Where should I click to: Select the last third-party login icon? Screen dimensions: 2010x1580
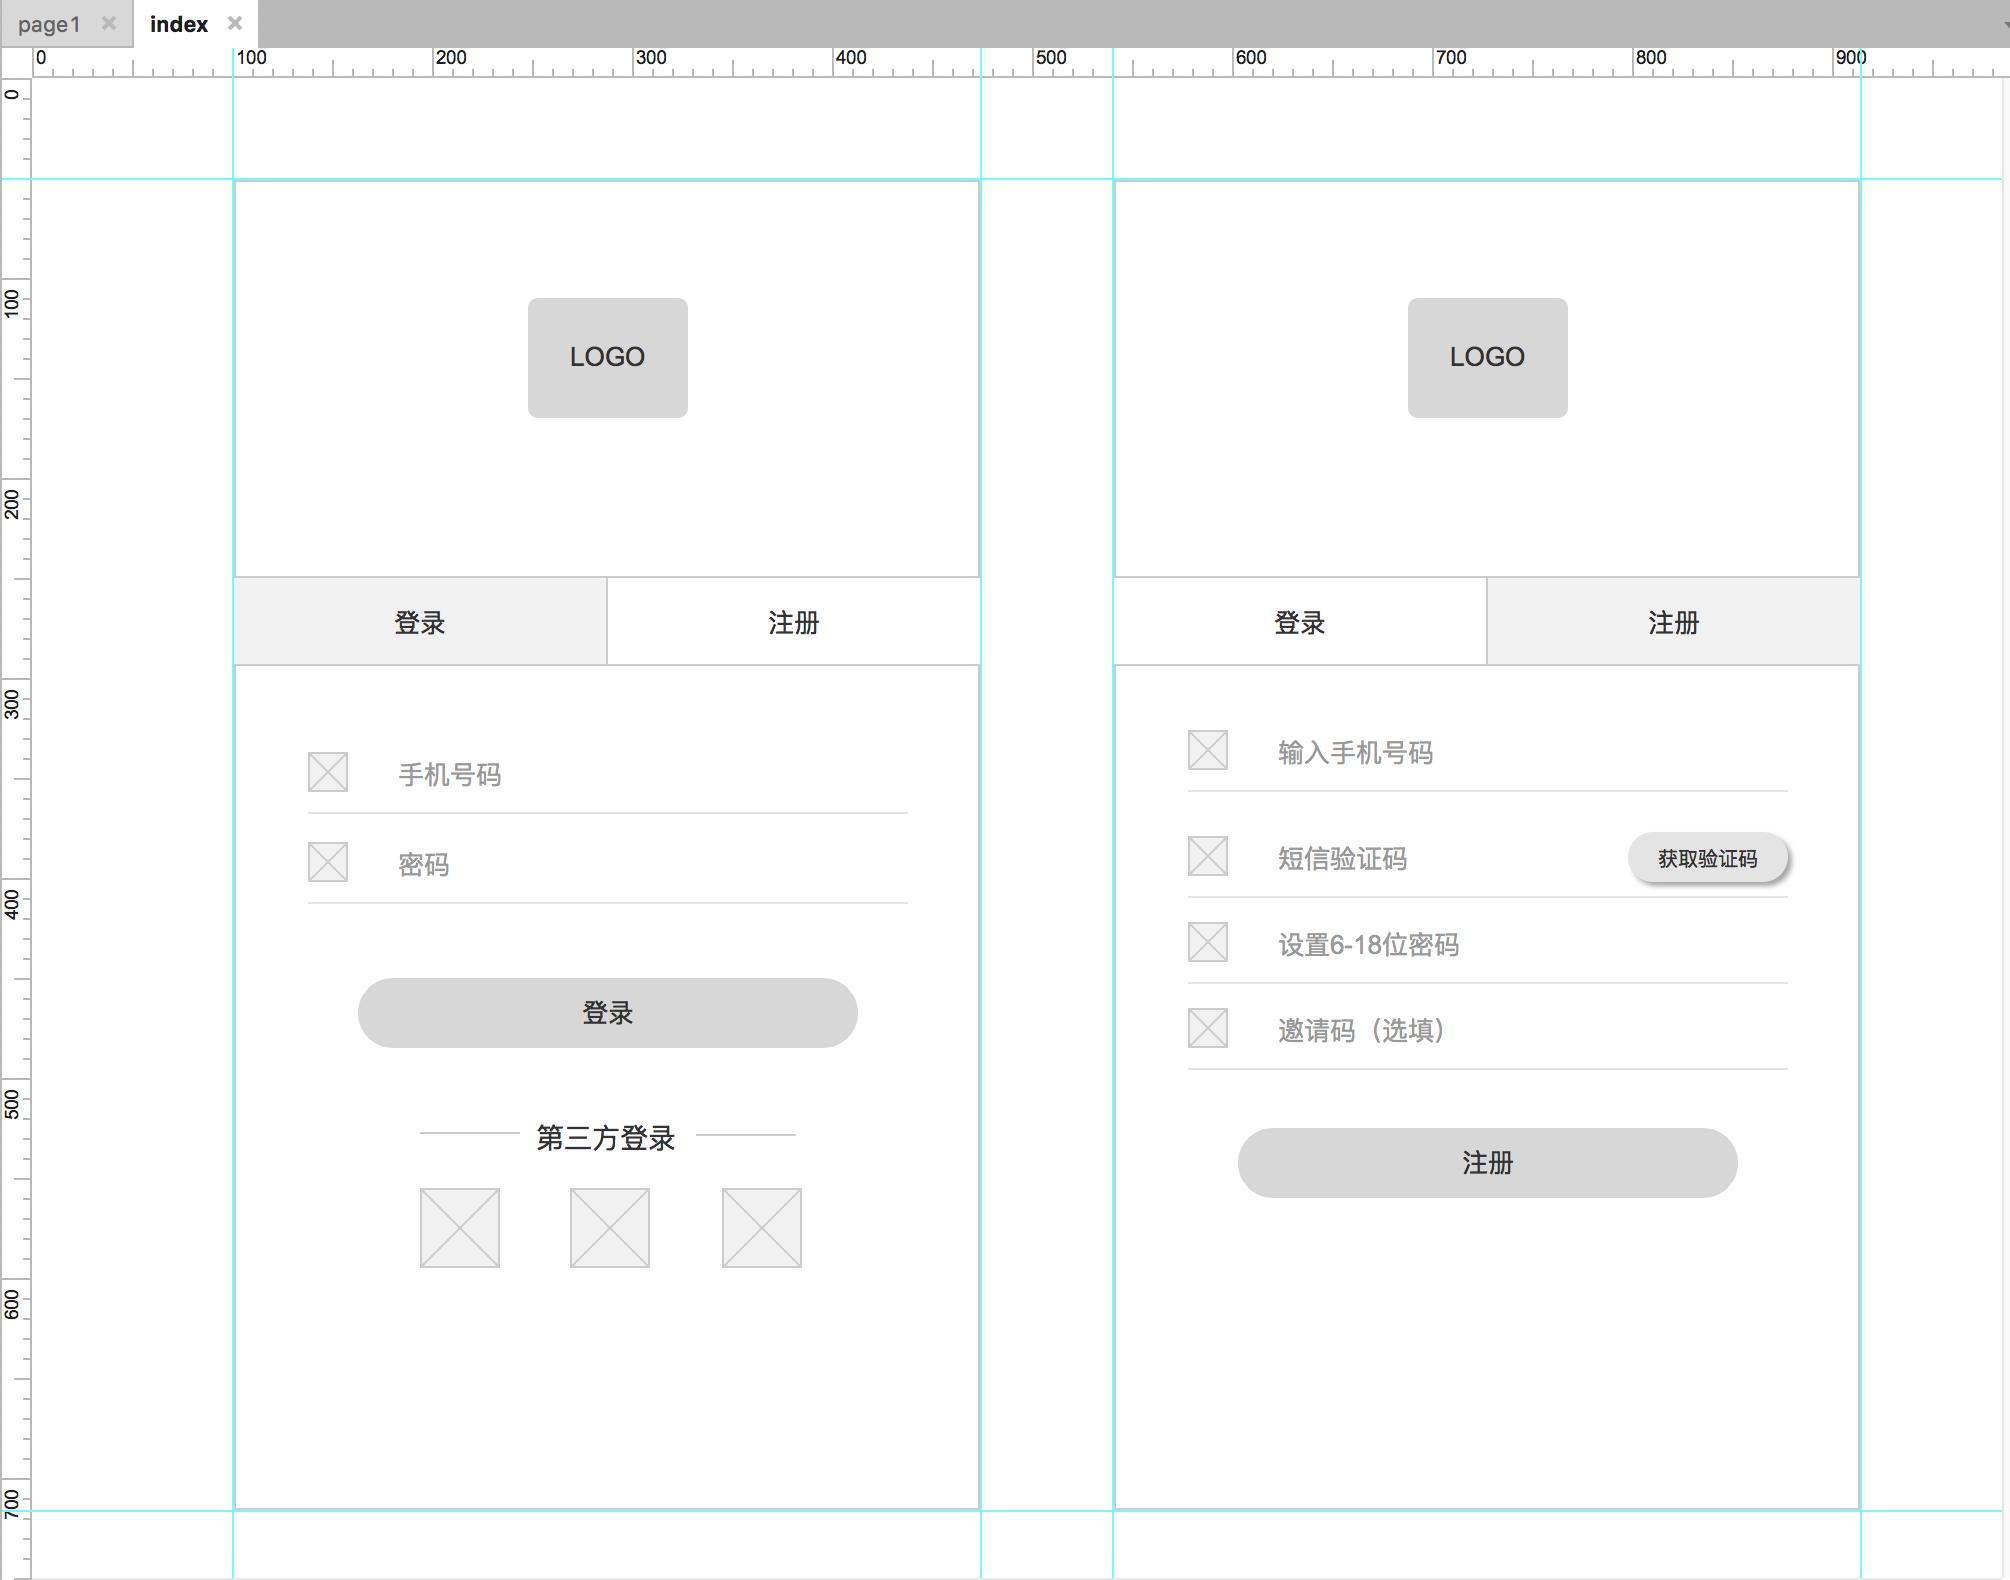pos(761,1227)
